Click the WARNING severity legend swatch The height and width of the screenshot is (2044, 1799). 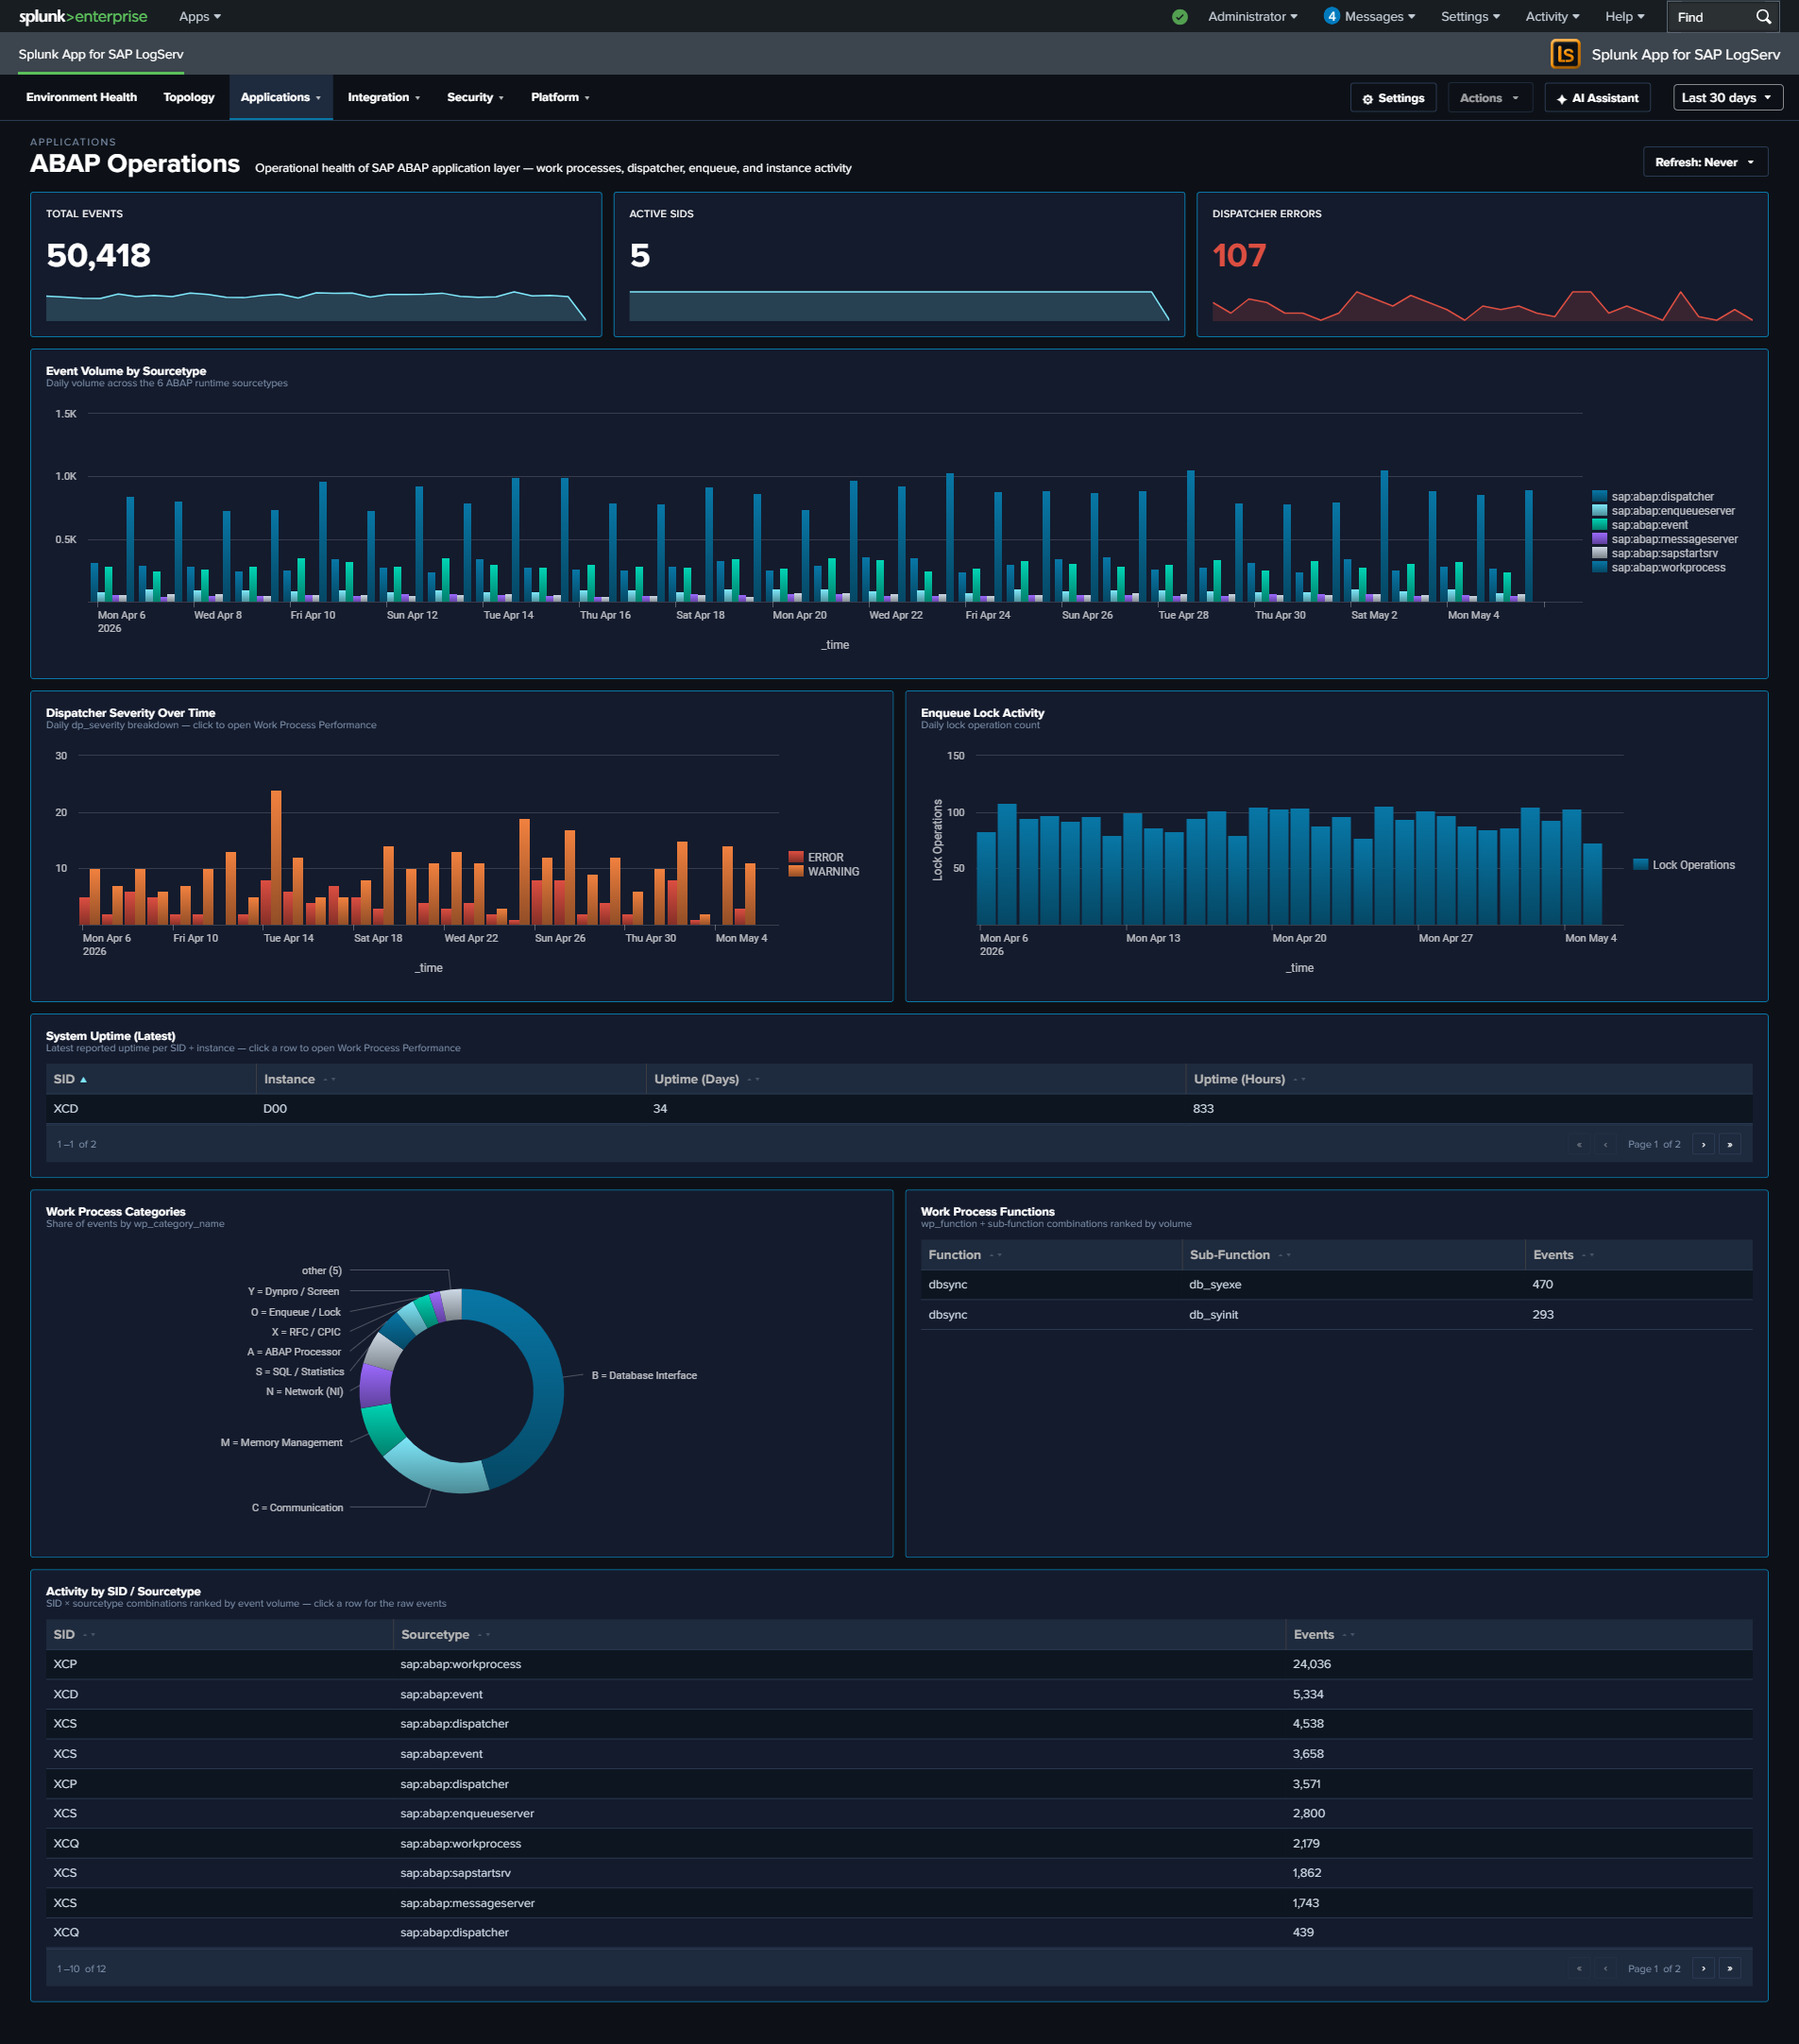click(796, 871)
